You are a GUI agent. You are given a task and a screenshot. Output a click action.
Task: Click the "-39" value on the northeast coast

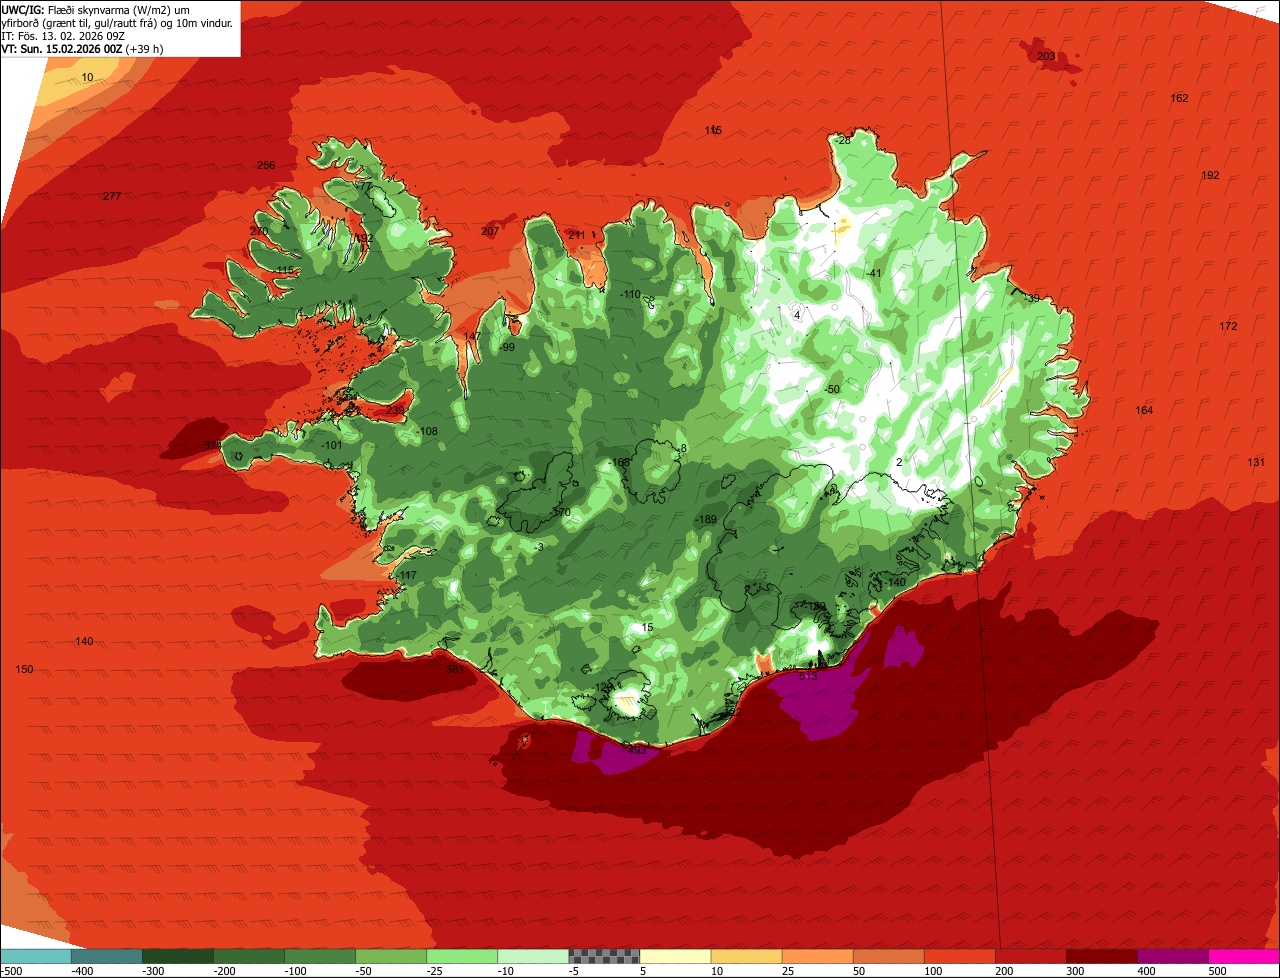pyautogui.click(x=1032, y=297)
